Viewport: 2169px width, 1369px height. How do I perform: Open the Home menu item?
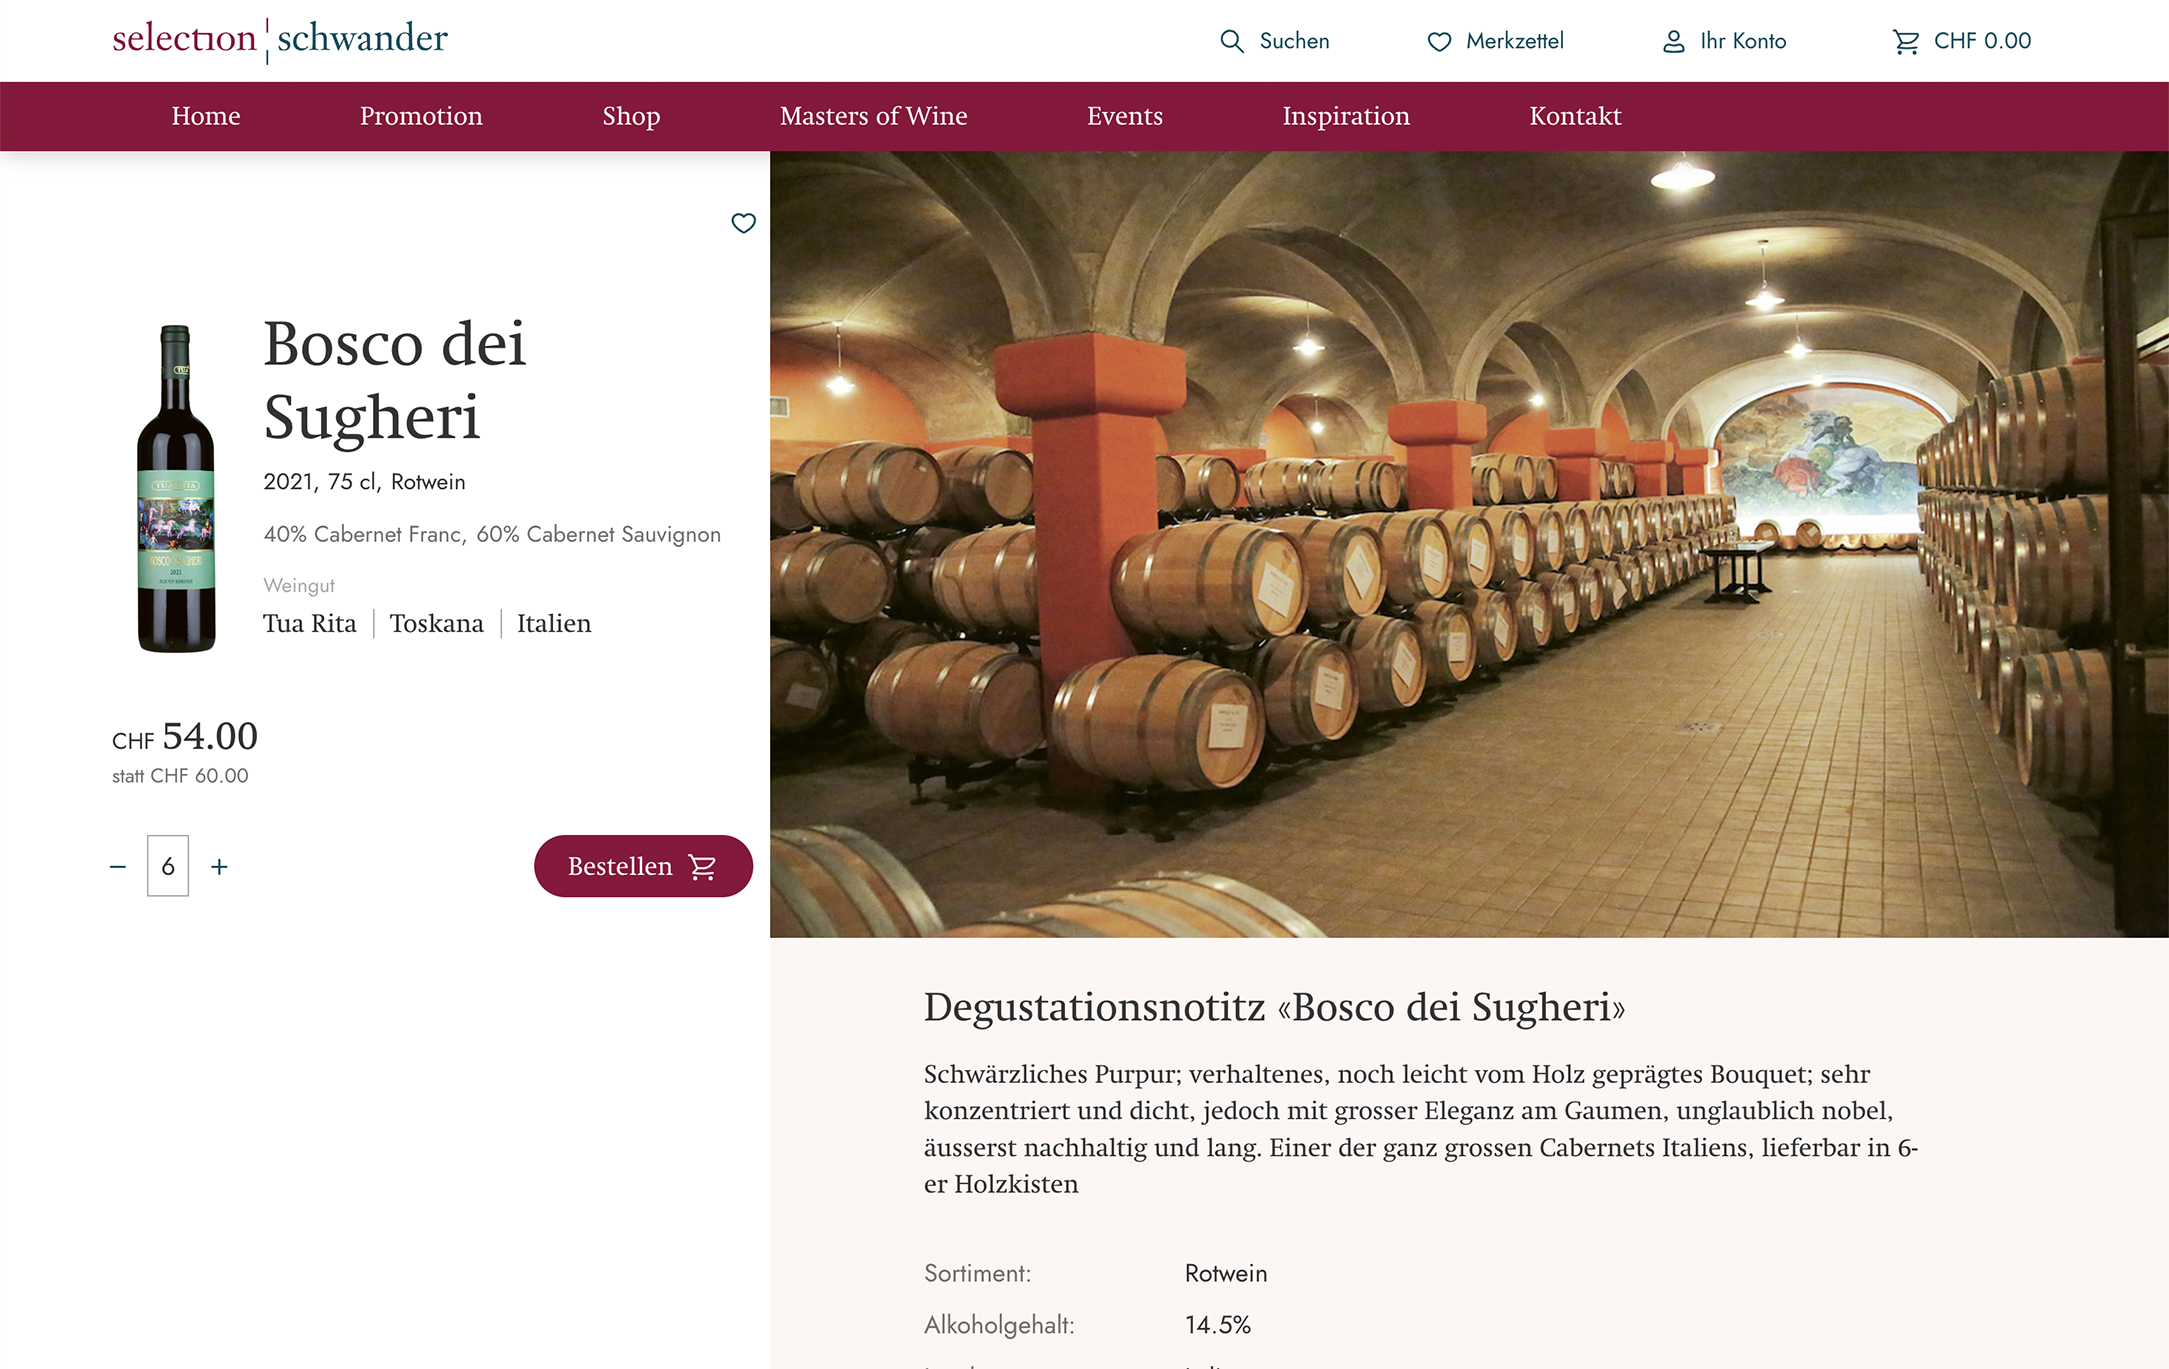[206, 116]
